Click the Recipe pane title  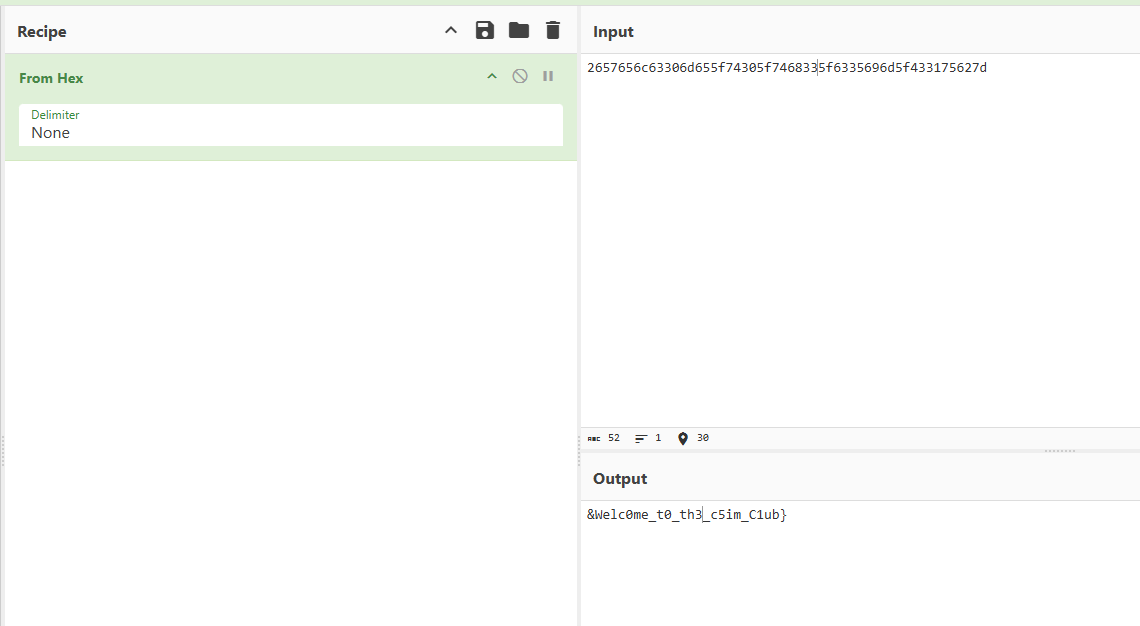point(42,32)
